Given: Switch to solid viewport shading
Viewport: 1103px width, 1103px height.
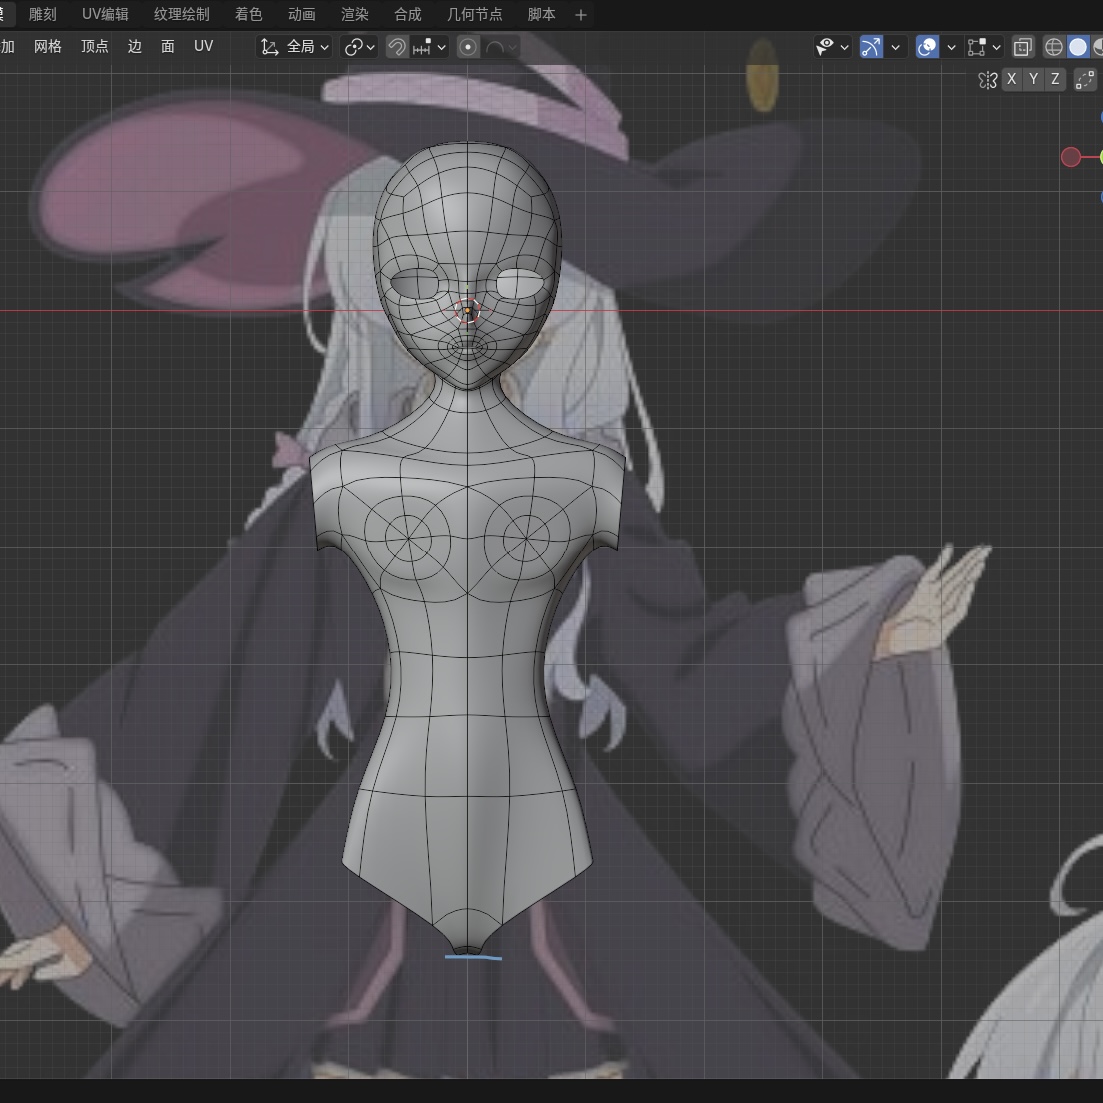Looking at the screenshot, I should tap(1078, 47).
